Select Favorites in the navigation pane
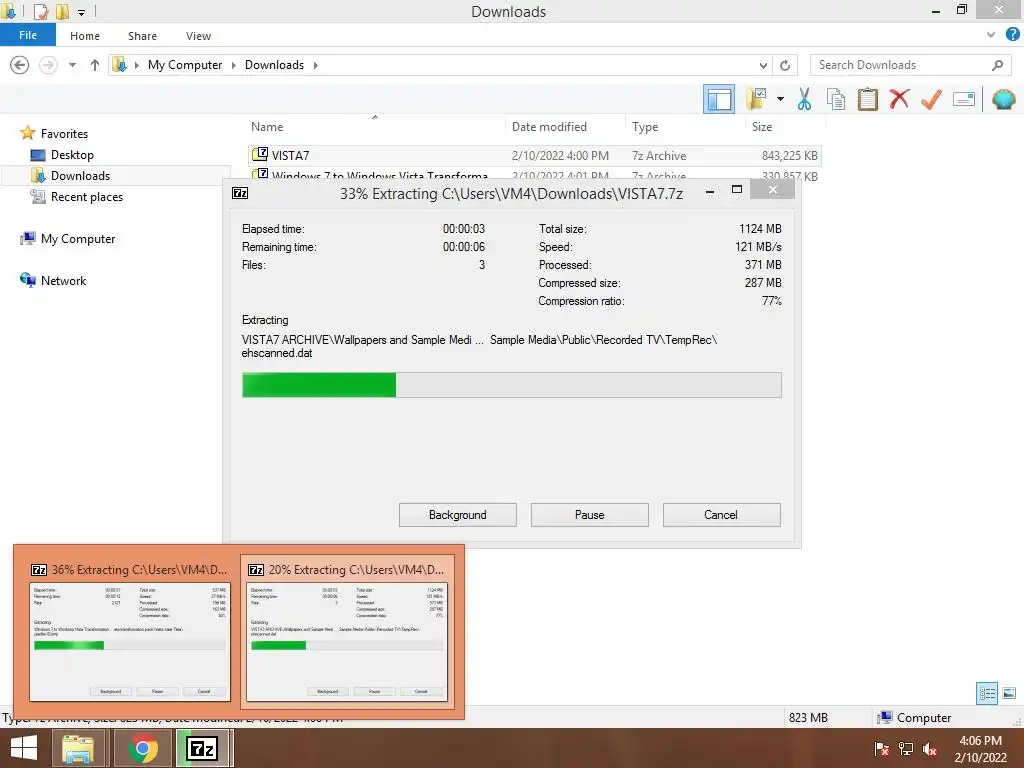The image size is (1024, 768). [x=64, y=133]
